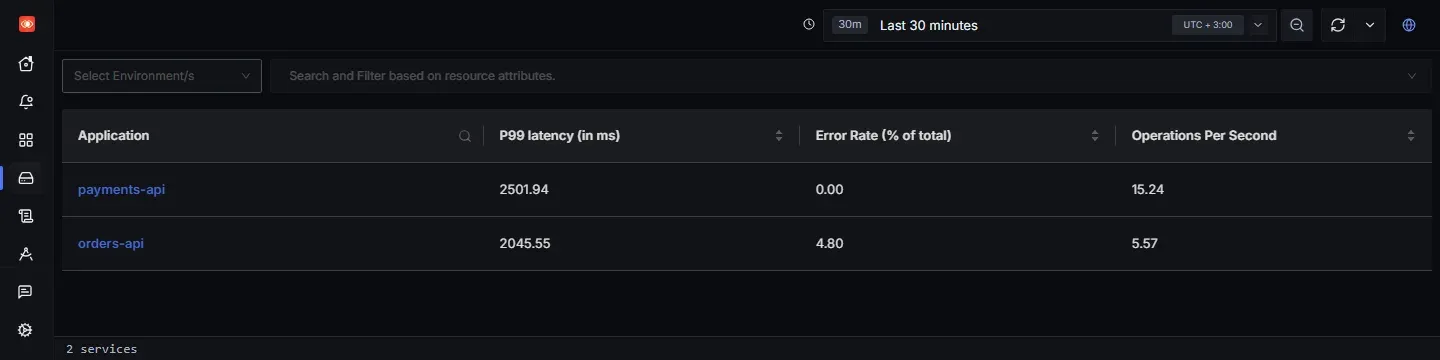The image size is (1440, 360).
Task: Expand the refresh interval dropdown arrow
Action: tap(1370, 25)
